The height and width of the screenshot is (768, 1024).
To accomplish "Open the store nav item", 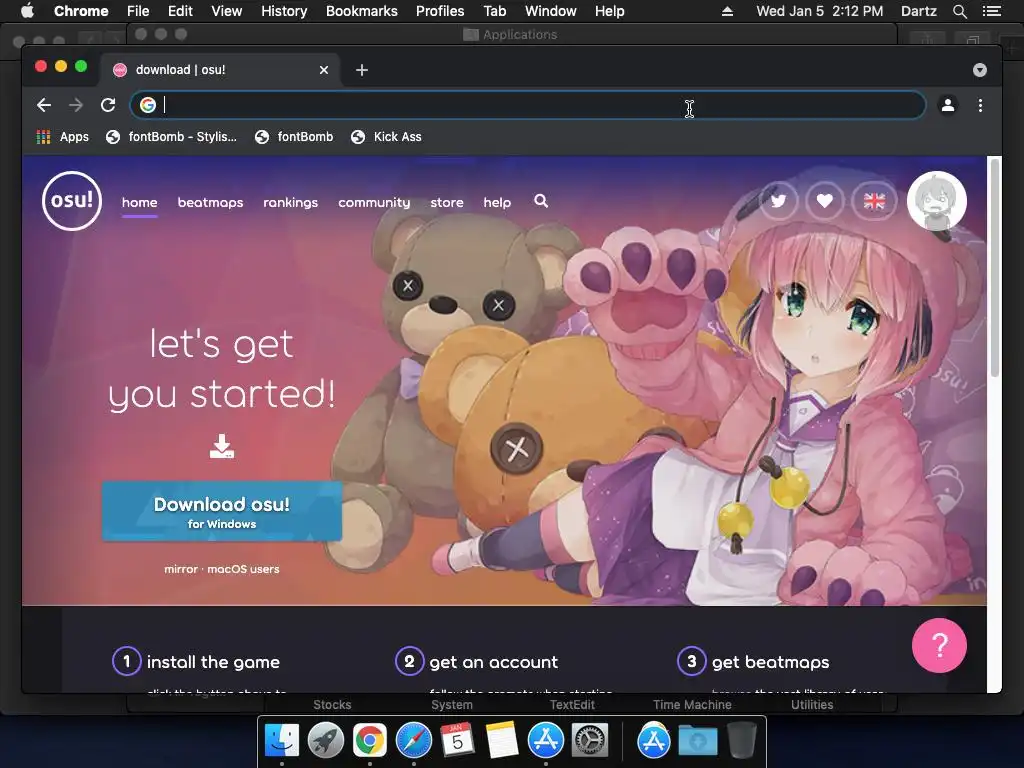I will (447, 202).
